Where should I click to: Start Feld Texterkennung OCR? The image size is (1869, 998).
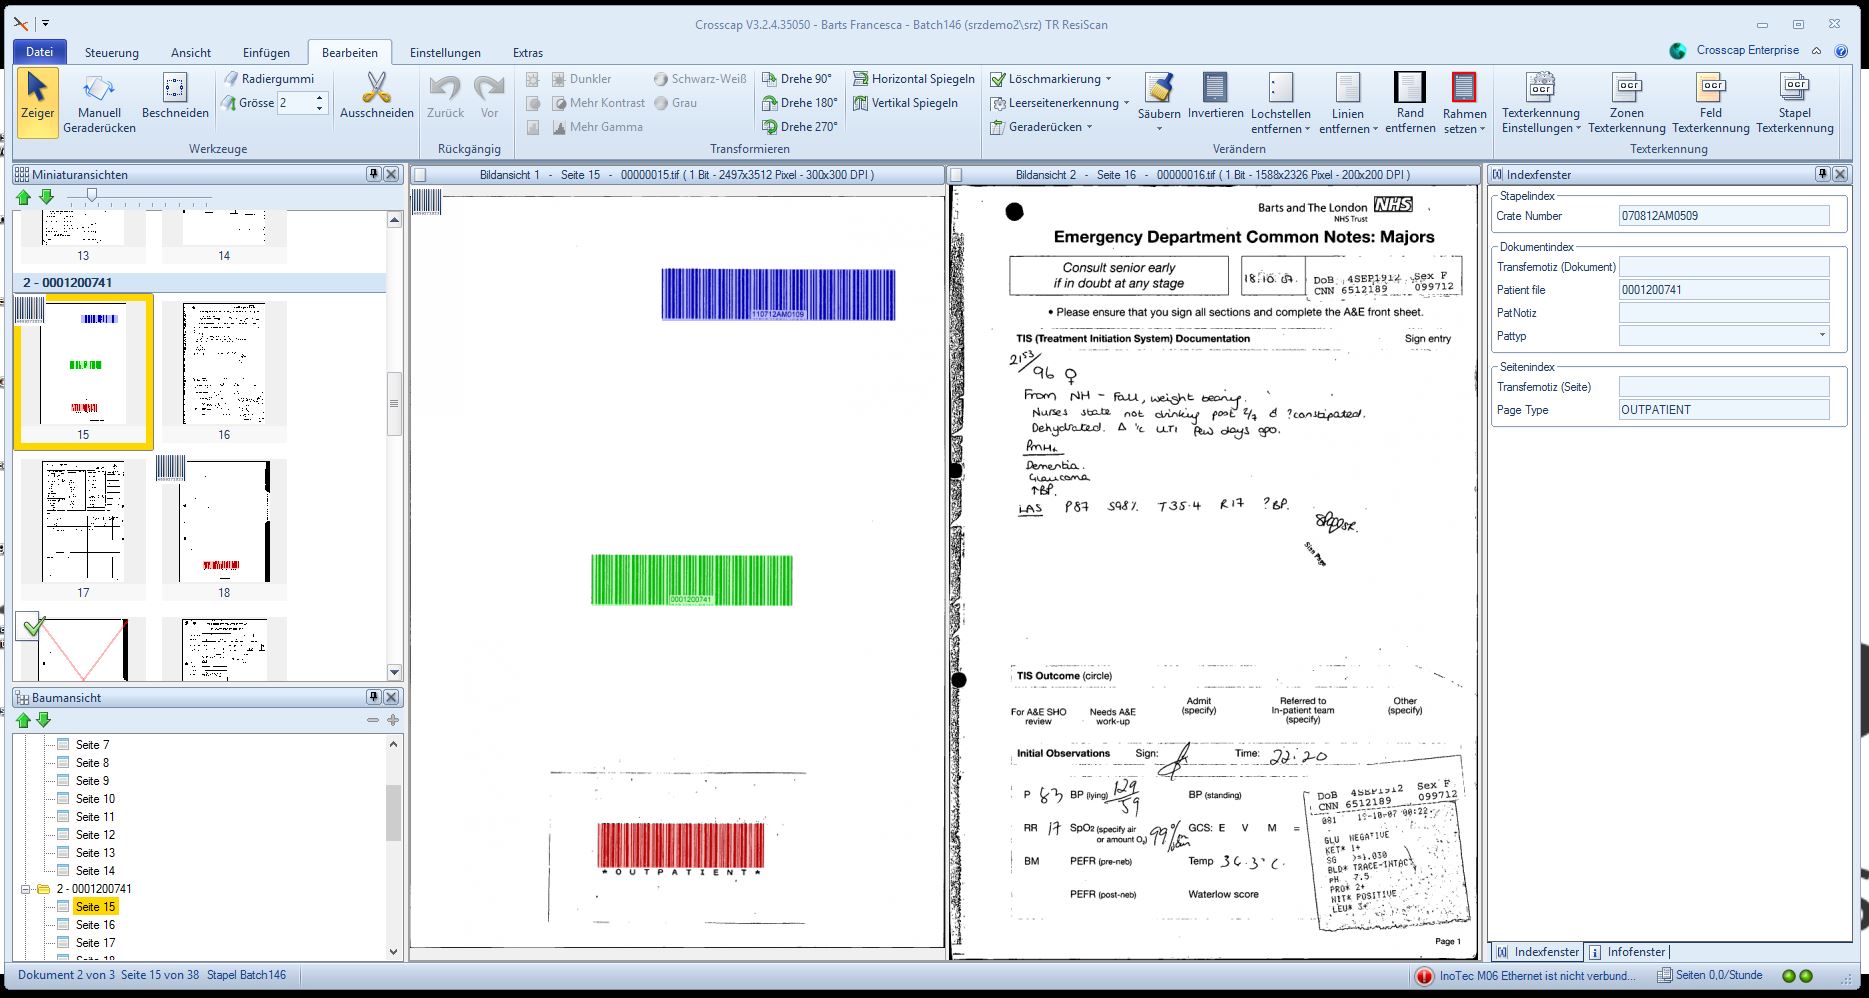[x=1711, y=103]
